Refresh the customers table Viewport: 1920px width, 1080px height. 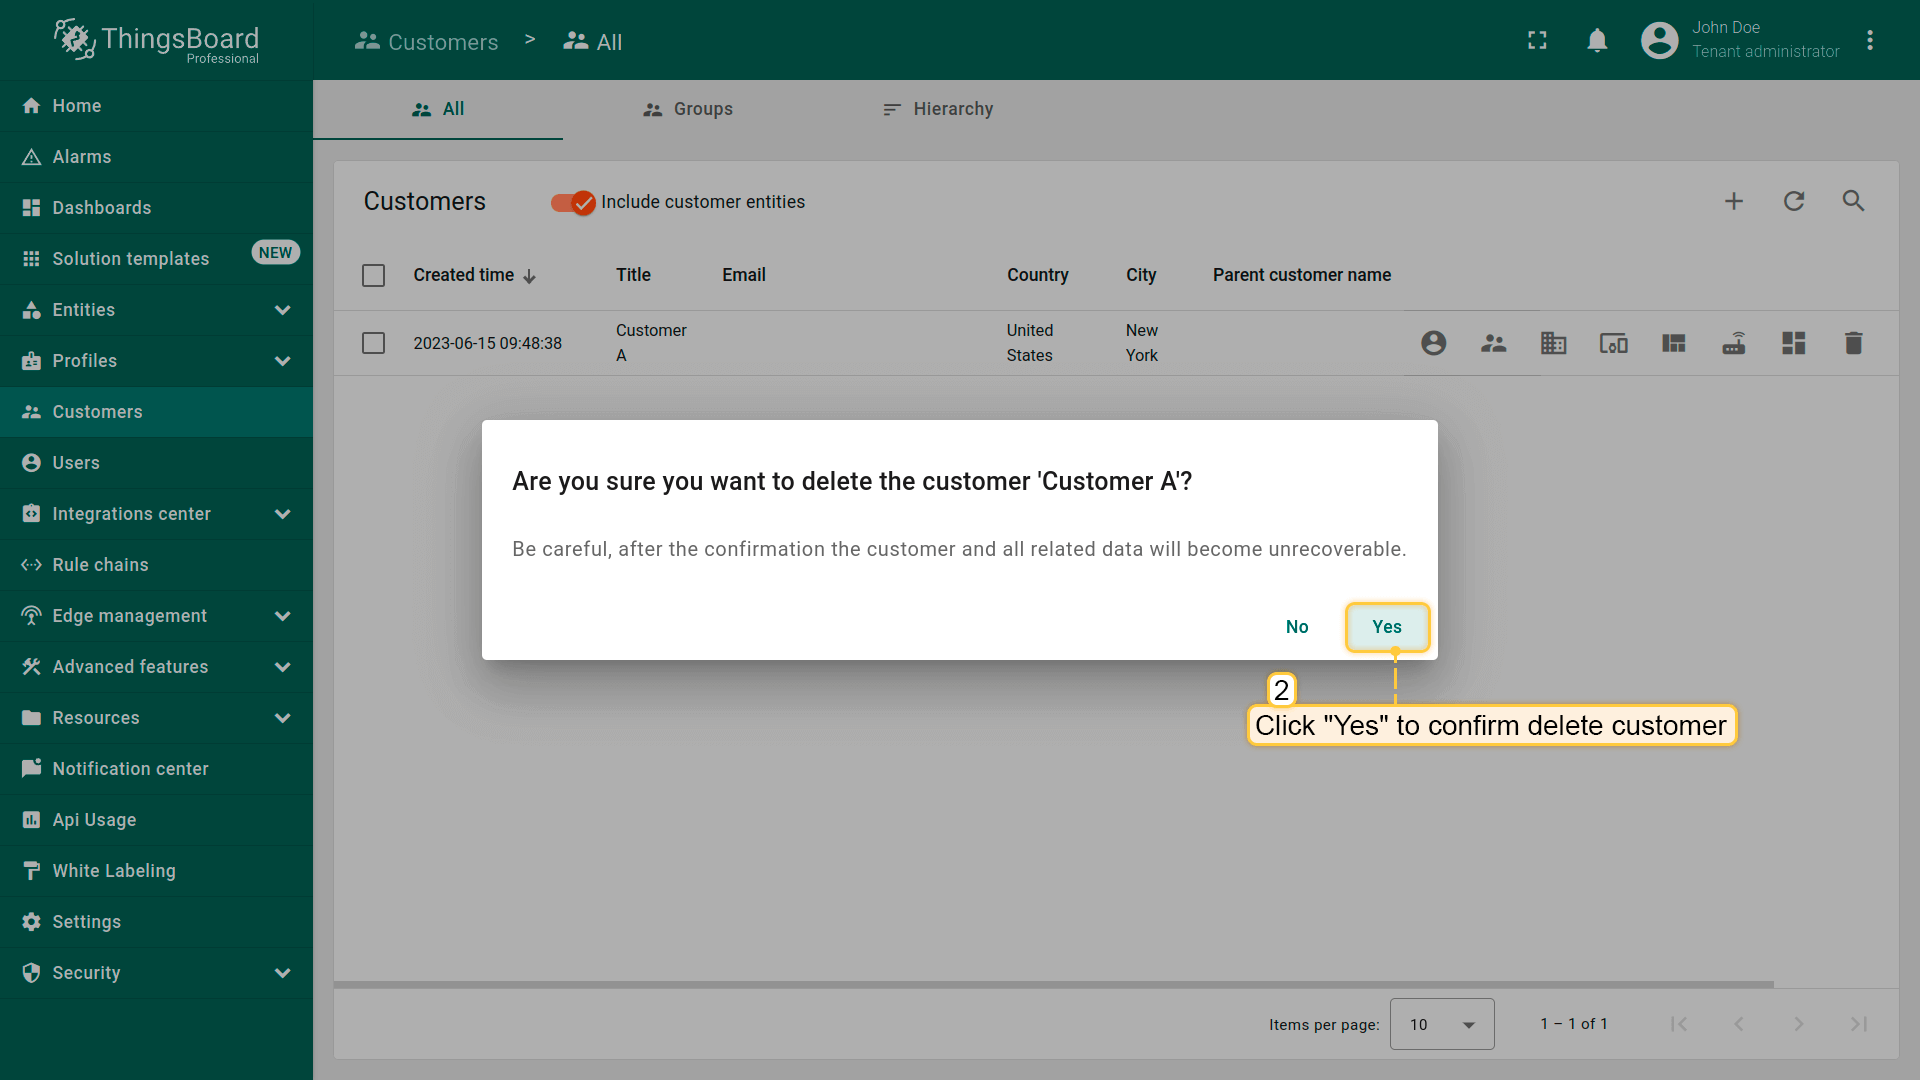[1794, 201]
